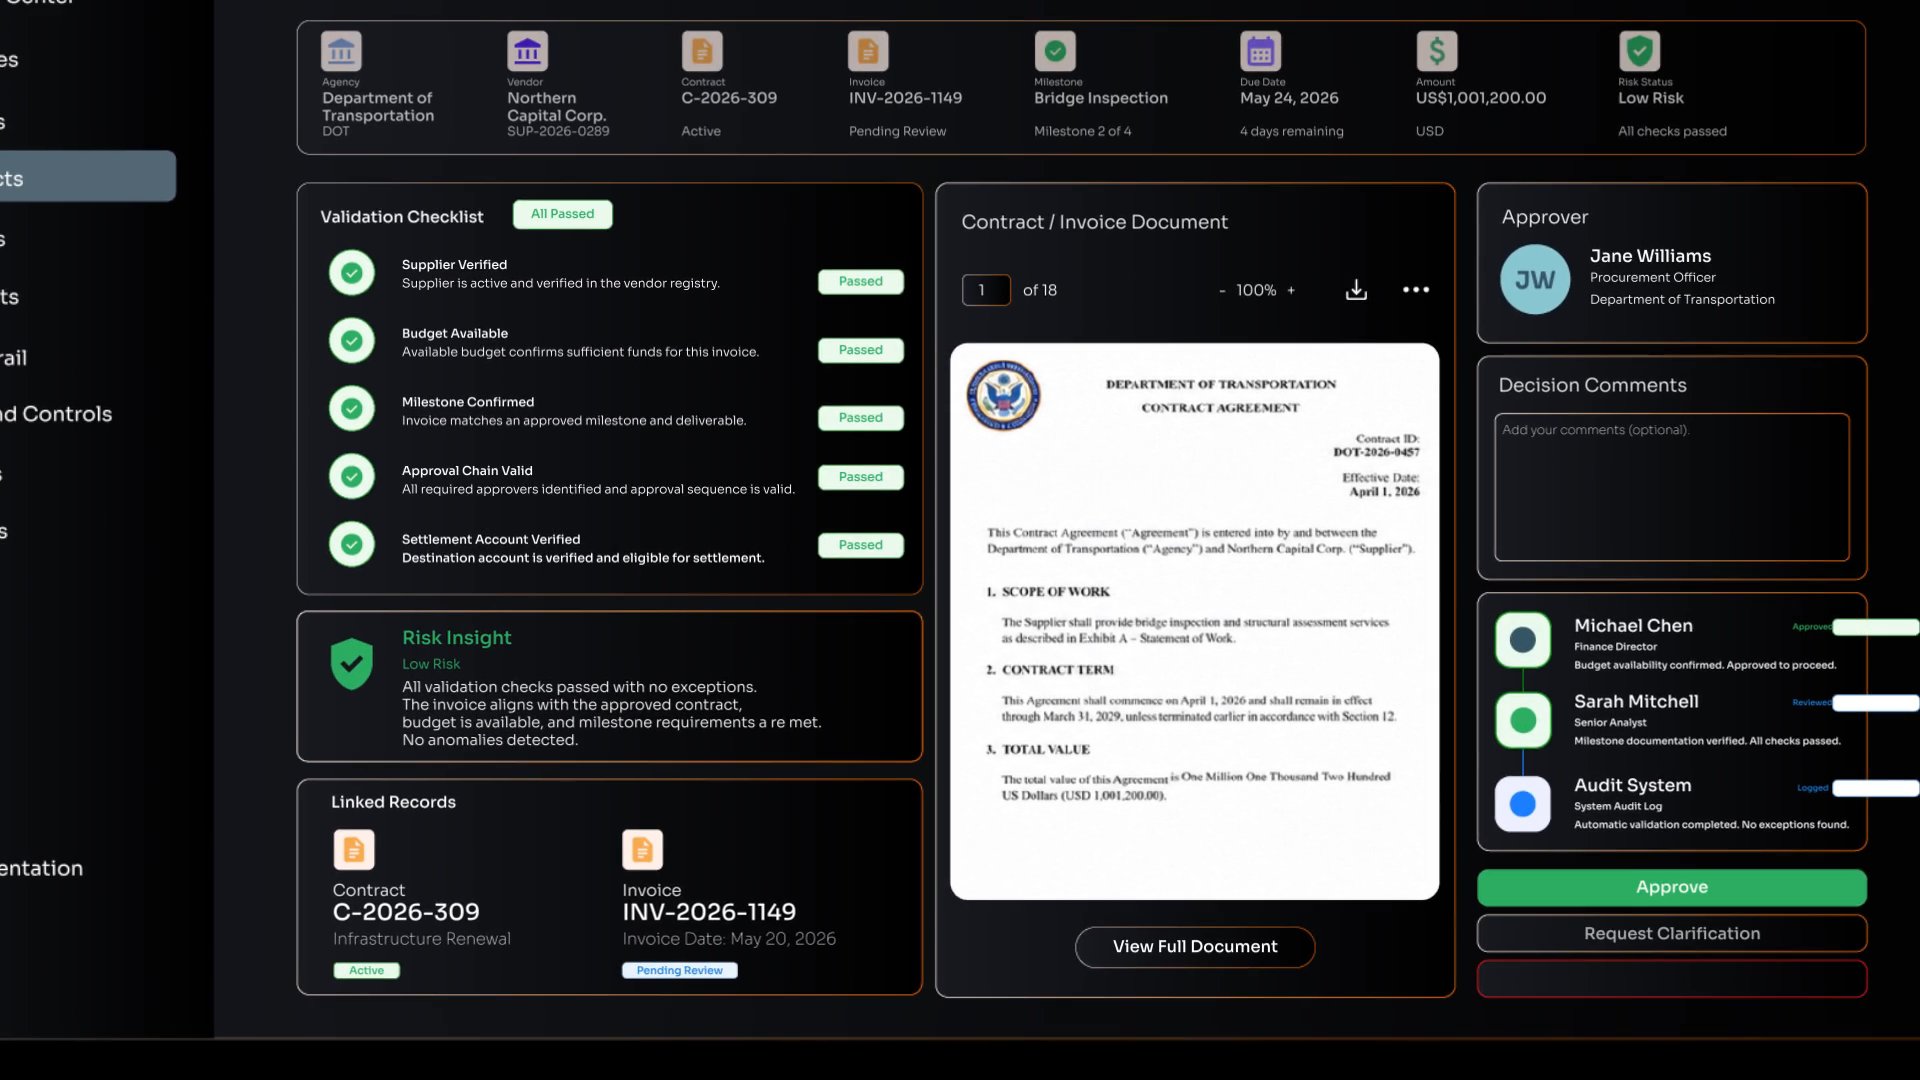Click the Pending Review tag under Invoice
Viewport: 1920px width, 1080px height.
point(680,971)
